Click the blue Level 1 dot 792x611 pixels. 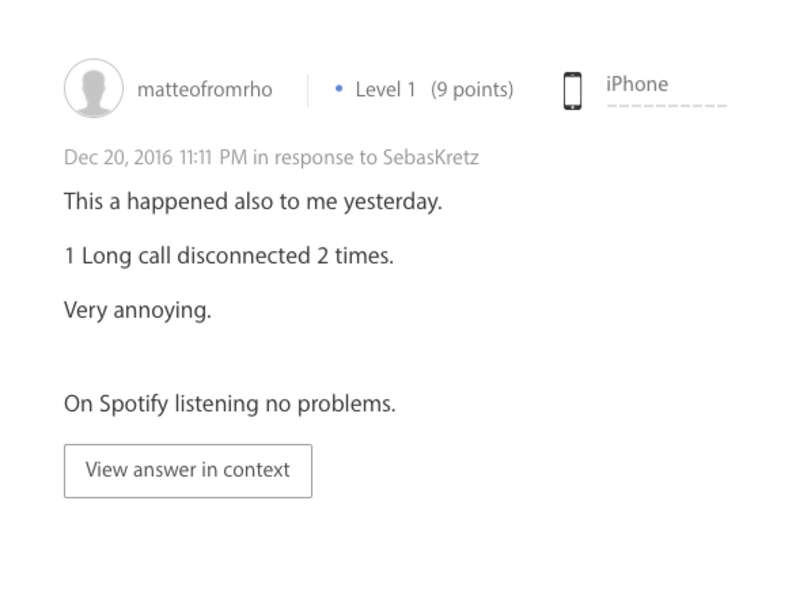point(340,90)
